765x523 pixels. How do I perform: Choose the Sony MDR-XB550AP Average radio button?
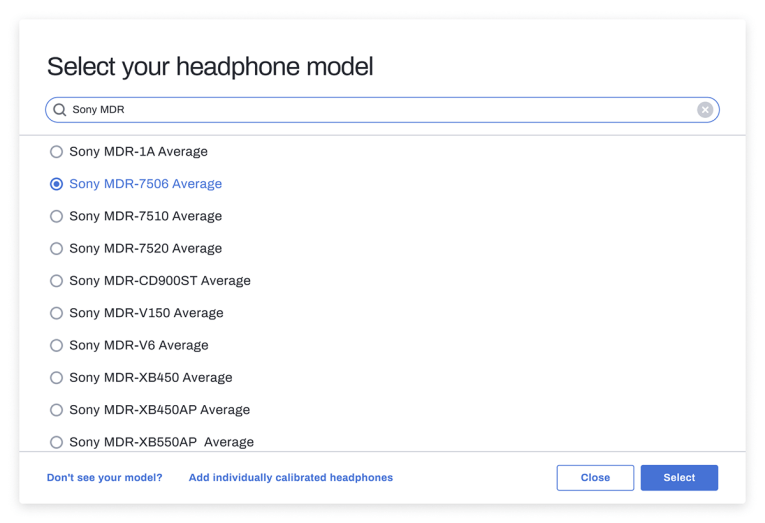pyautogui.click(x=57, y=442)
